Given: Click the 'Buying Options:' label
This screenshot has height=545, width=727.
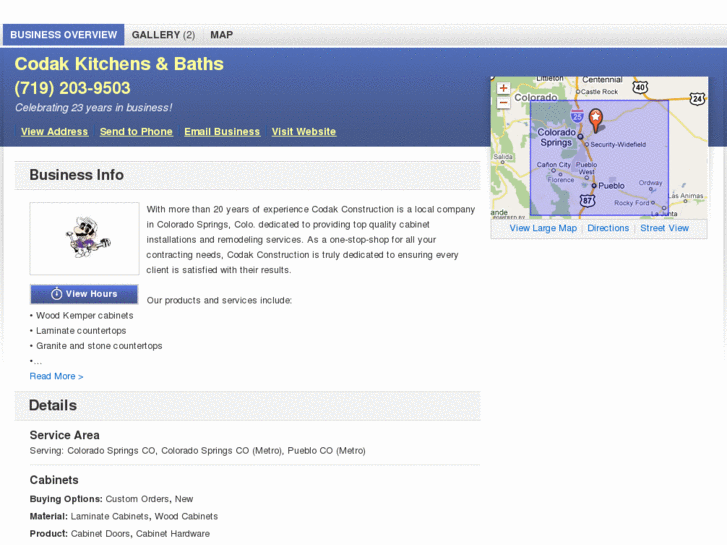Looking at the screenshot, I should coord(66,499).
